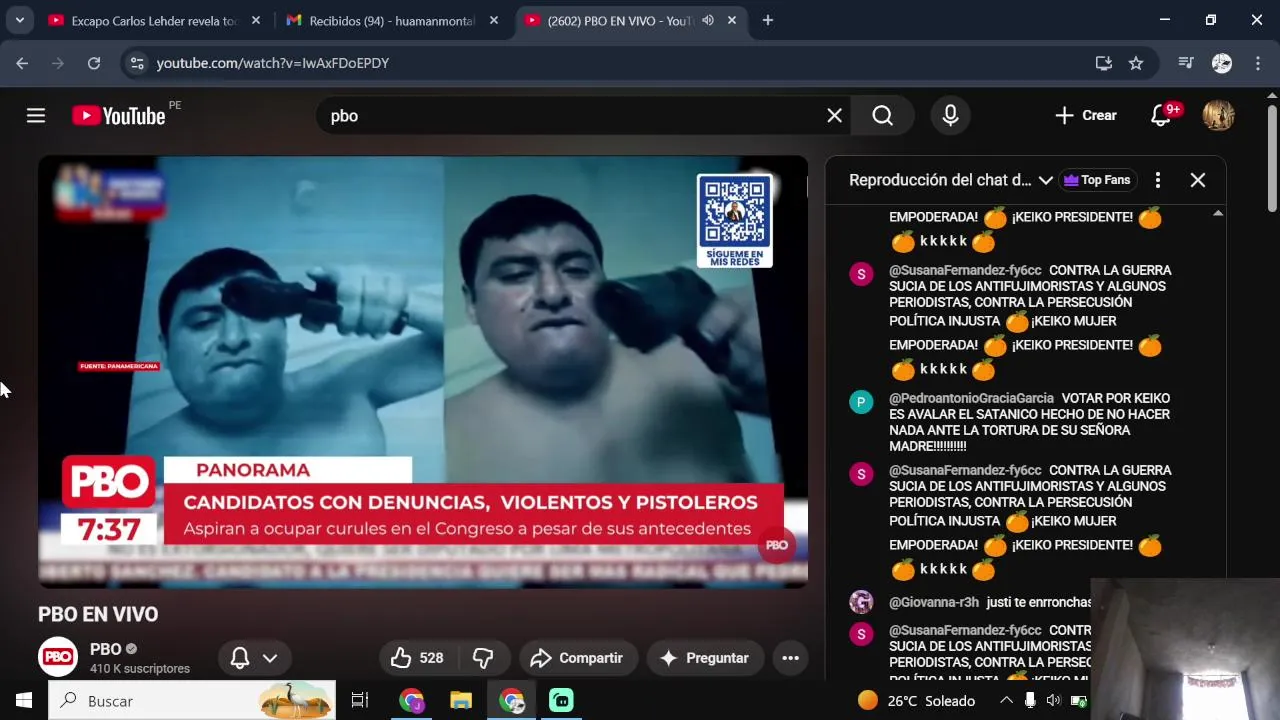Open the PBO channel avatar
1280x720 pixels.
pyautogui.click(x=58, y=657)
